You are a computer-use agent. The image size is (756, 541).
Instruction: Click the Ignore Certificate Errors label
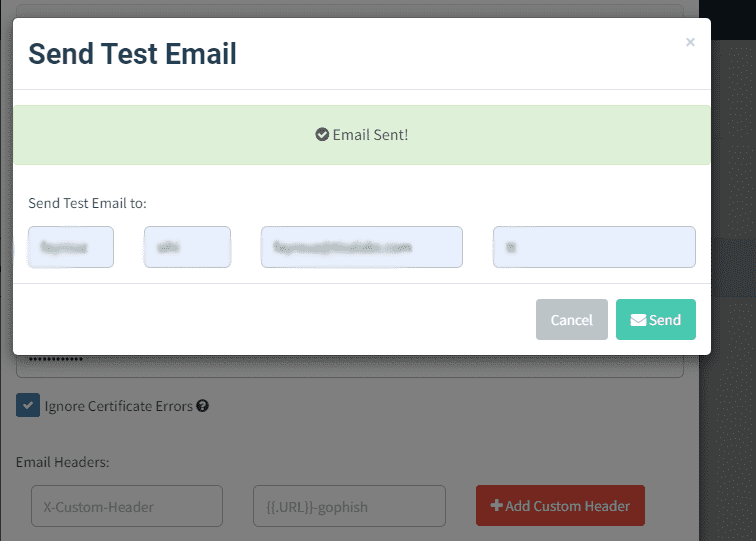pos(119,406)
